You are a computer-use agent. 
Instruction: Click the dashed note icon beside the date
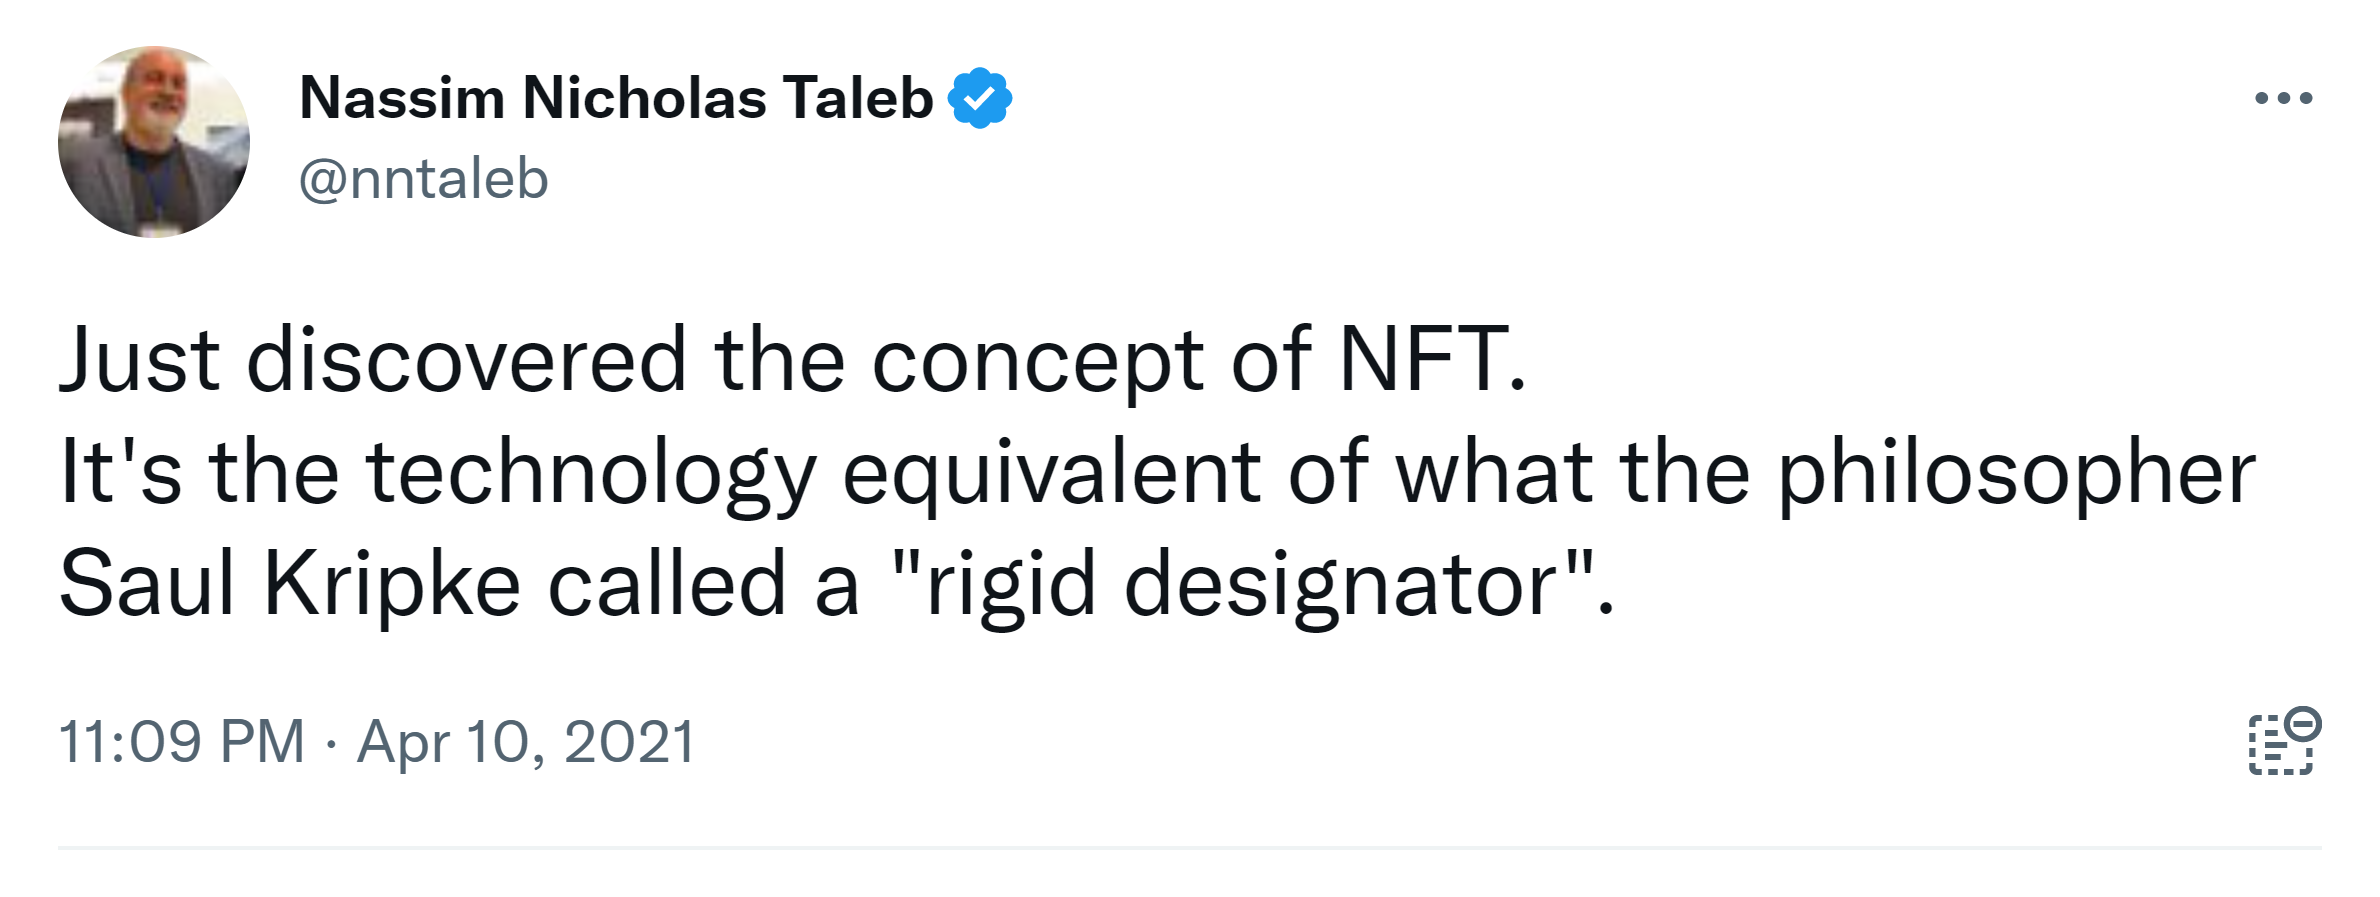coord(2278,748)
